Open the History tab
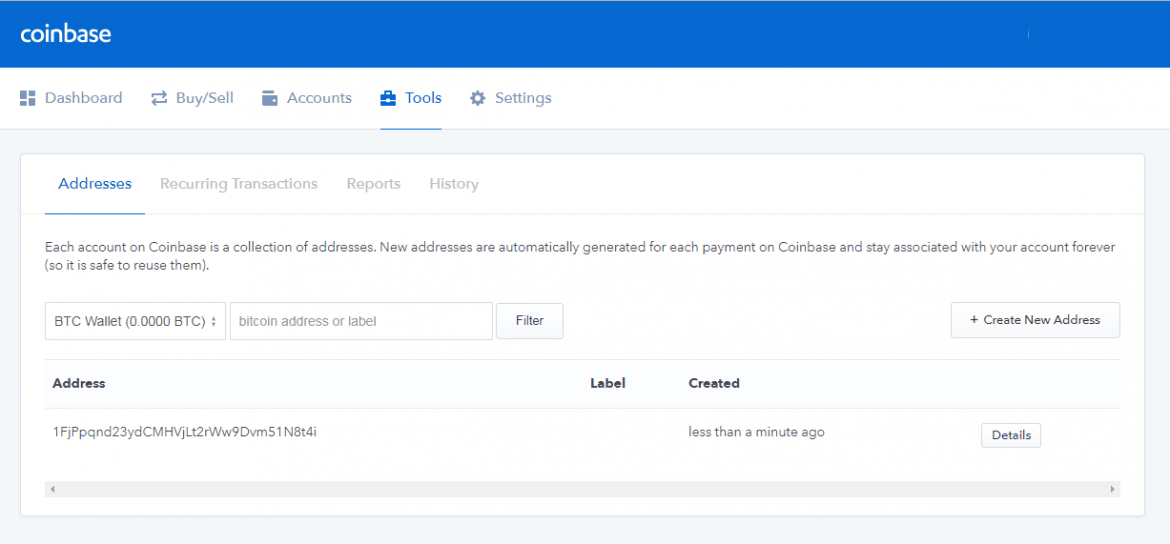1170x544 pixels. pos(454,184)
